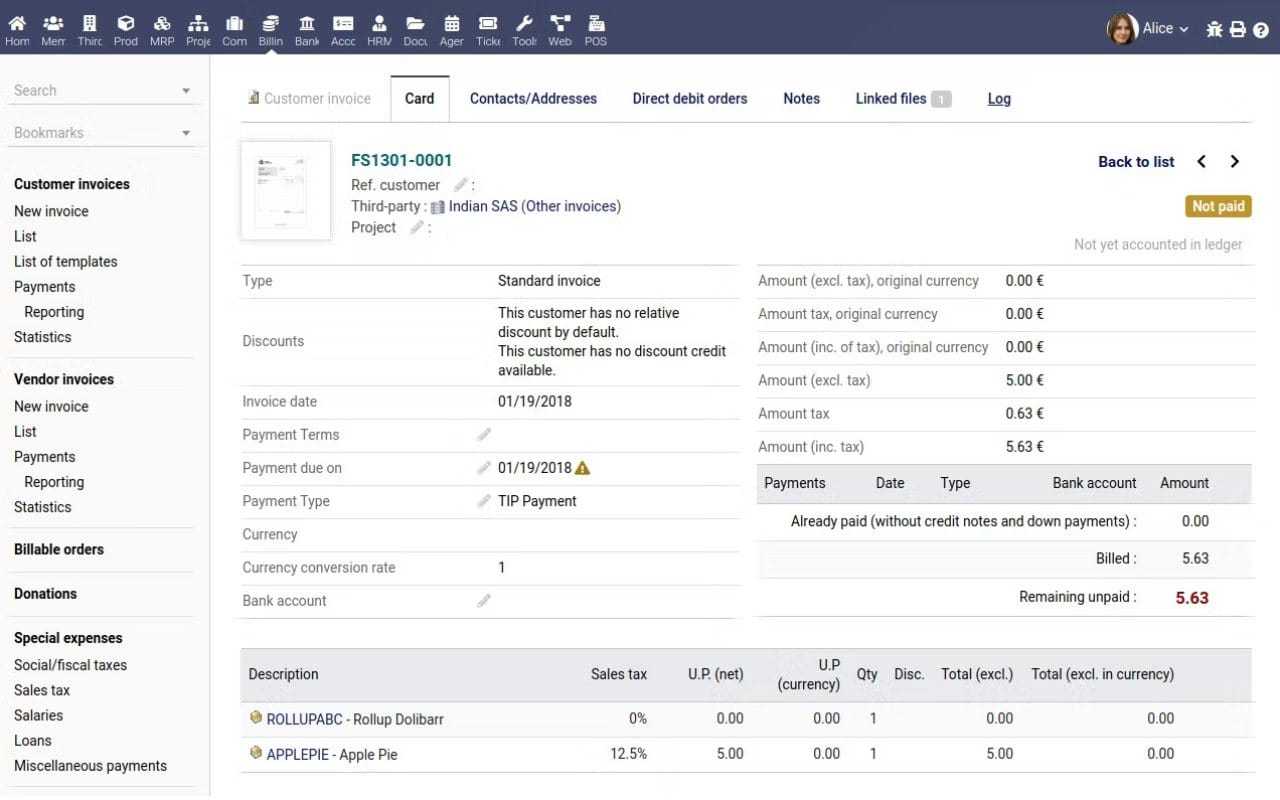This screenshot has height=800, width=1280.
Task: Open the Notes tab
Action: point(801,98)
